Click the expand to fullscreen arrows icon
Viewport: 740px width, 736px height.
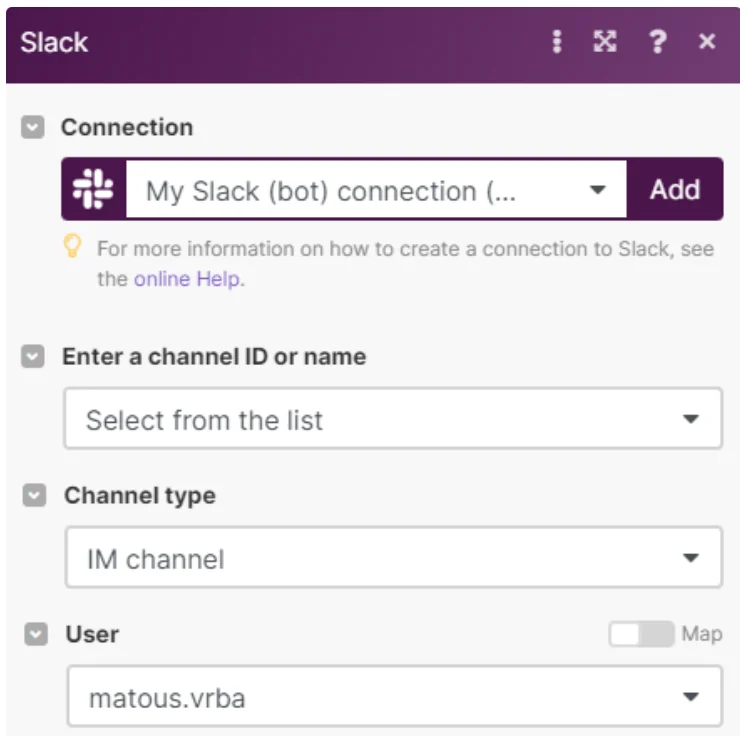[x=605, y=42]
